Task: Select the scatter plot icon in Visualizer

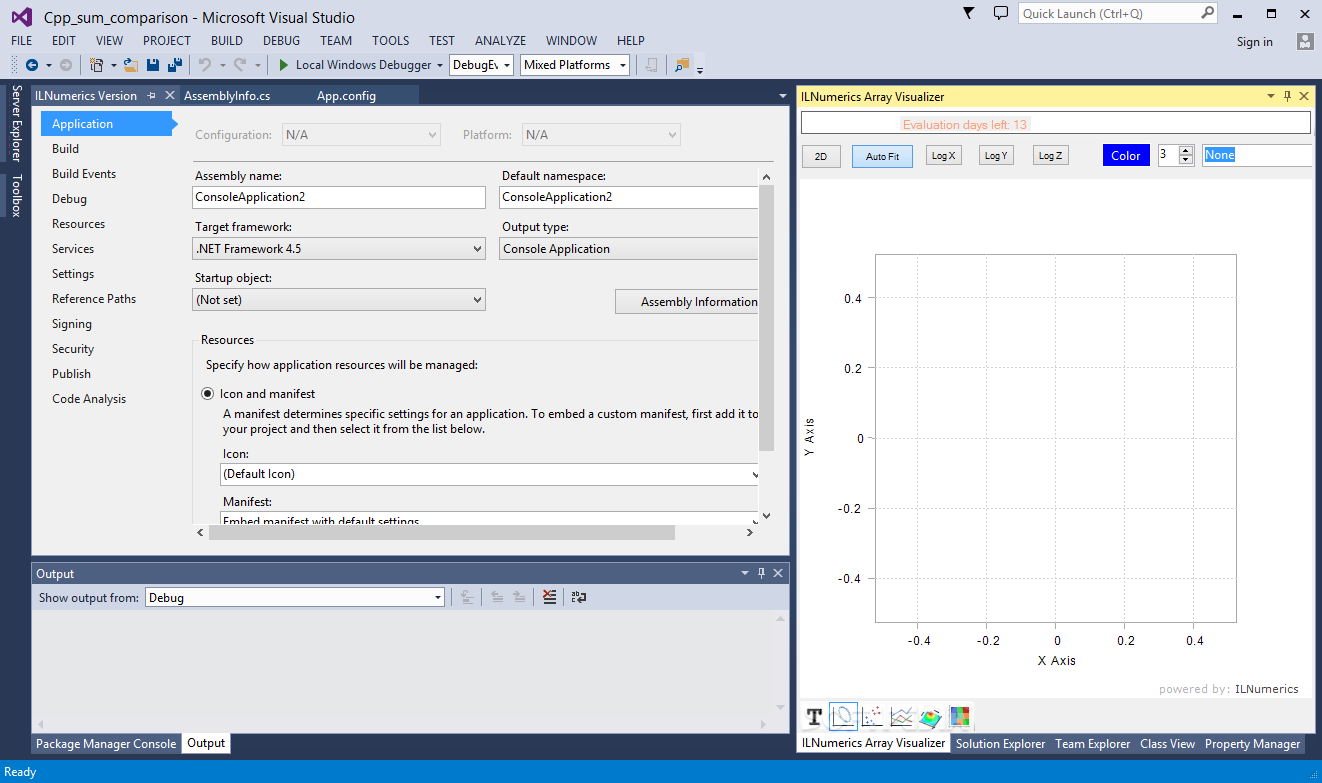Action: (x=872, y=716)
